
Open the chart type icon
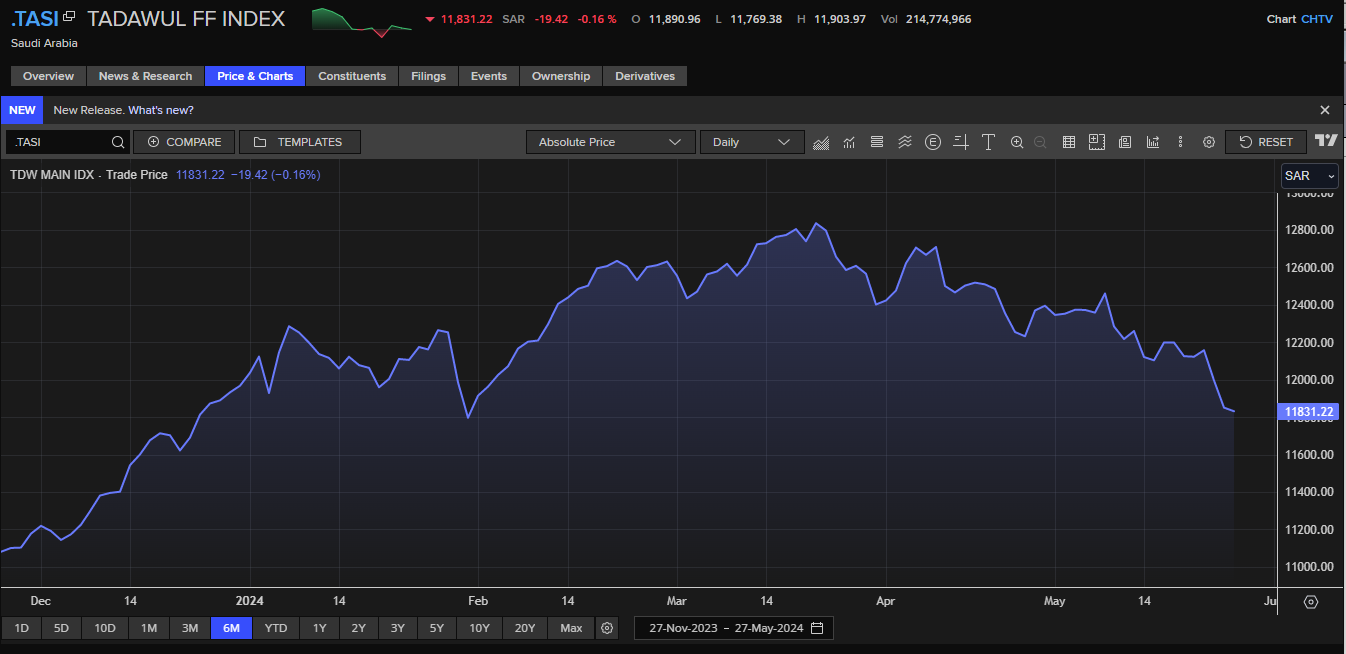[x=821, y=142]
